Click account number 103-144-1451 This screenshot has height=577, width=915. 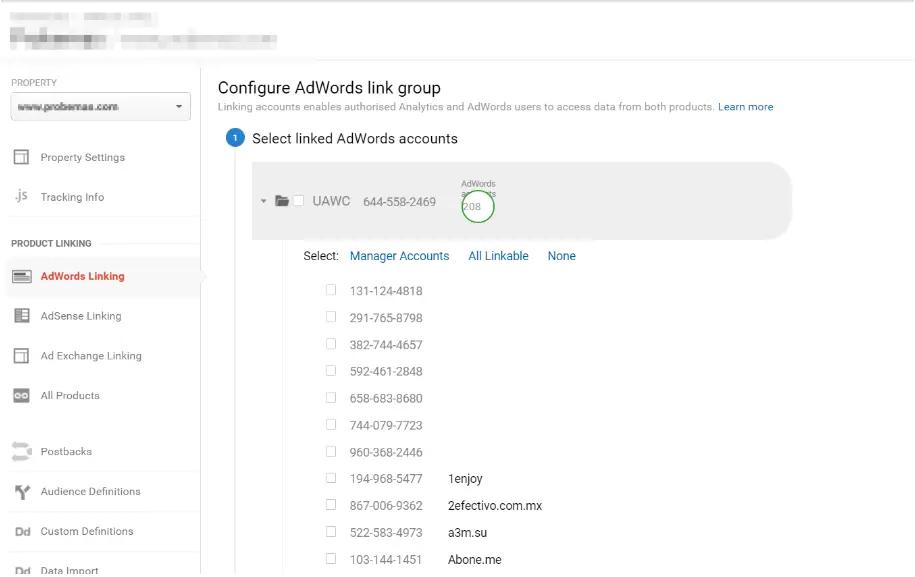(386, 559)
